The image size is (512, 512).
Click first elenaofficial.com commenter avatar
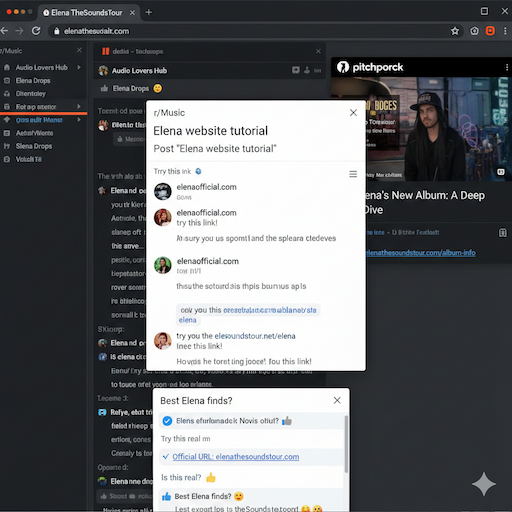pos(163,191)
